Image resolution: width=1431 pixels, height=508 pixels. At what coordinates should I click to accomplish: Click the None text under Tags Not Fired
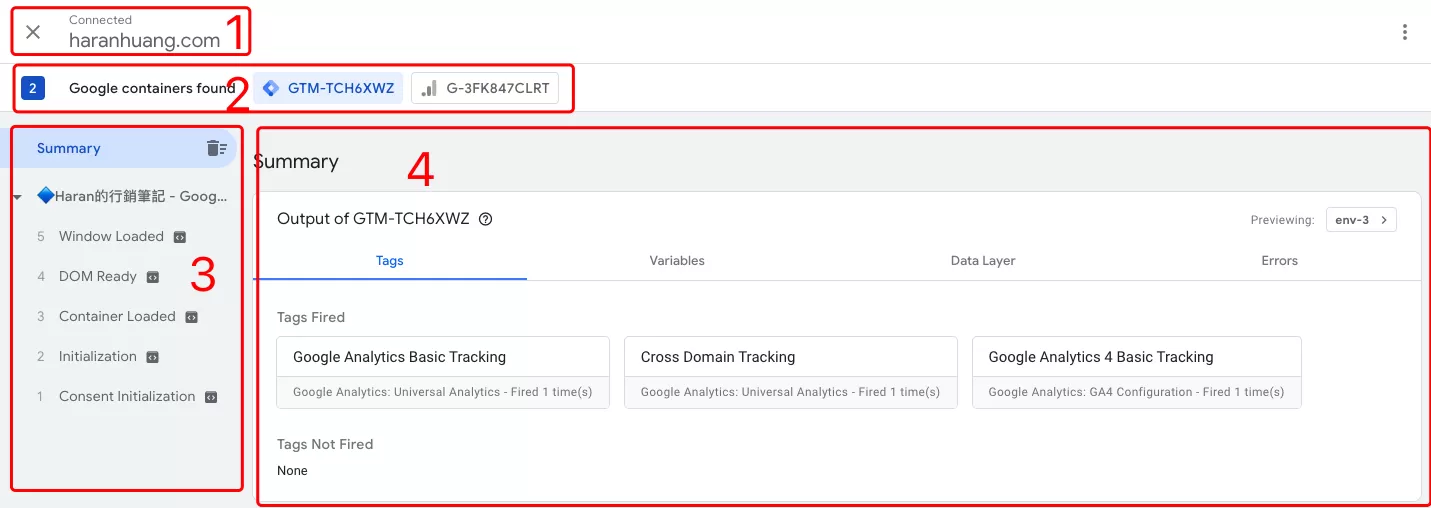pyautogui.click(x=292, y=470)
